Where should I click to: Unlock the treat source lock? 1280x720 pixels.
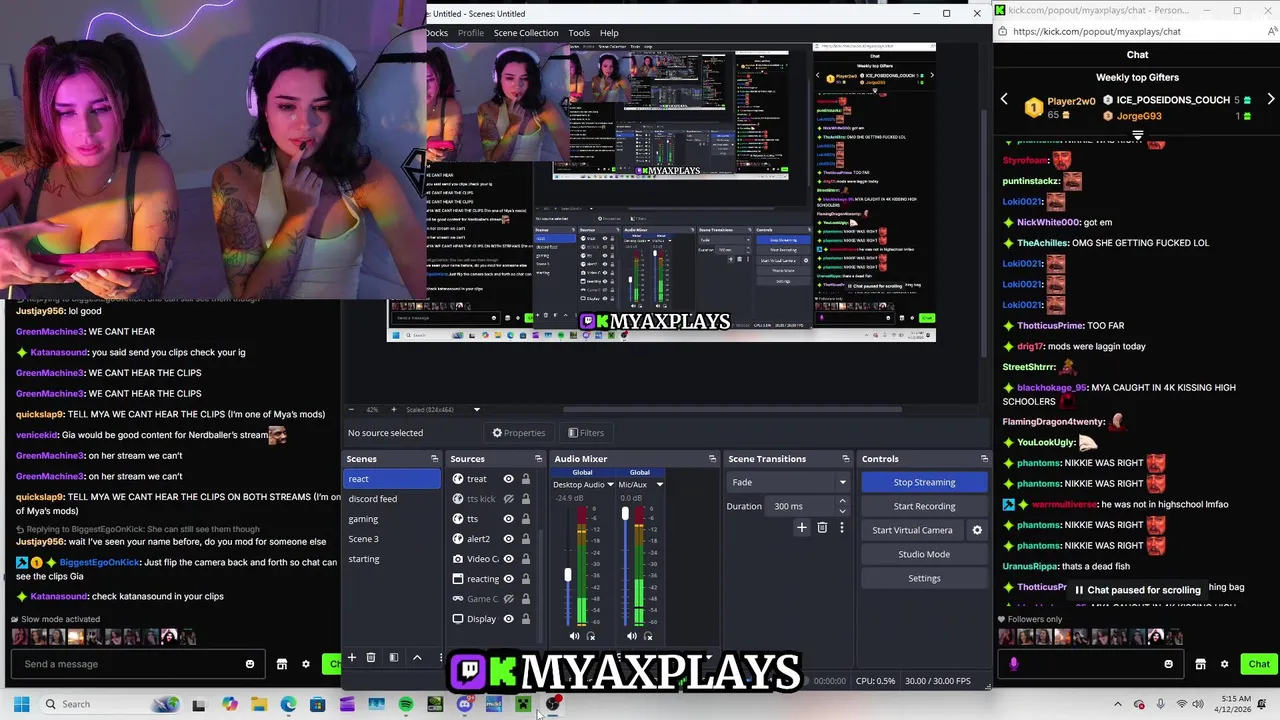526,479
